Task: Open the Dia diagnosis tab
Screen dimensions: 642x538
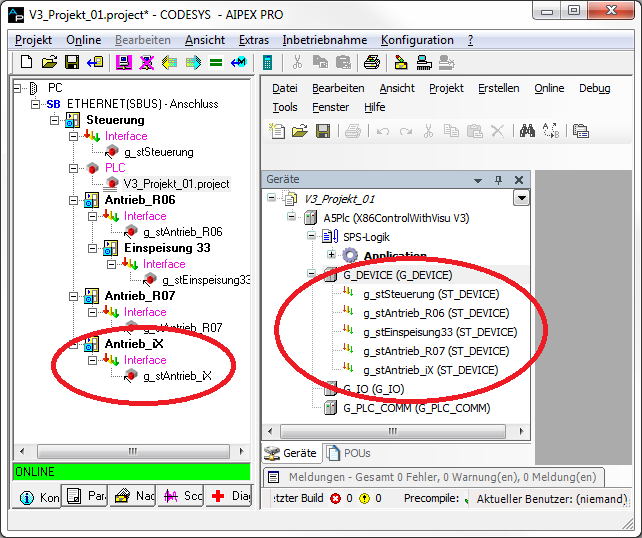Action: pyautogui.click(x=229, y=496)
